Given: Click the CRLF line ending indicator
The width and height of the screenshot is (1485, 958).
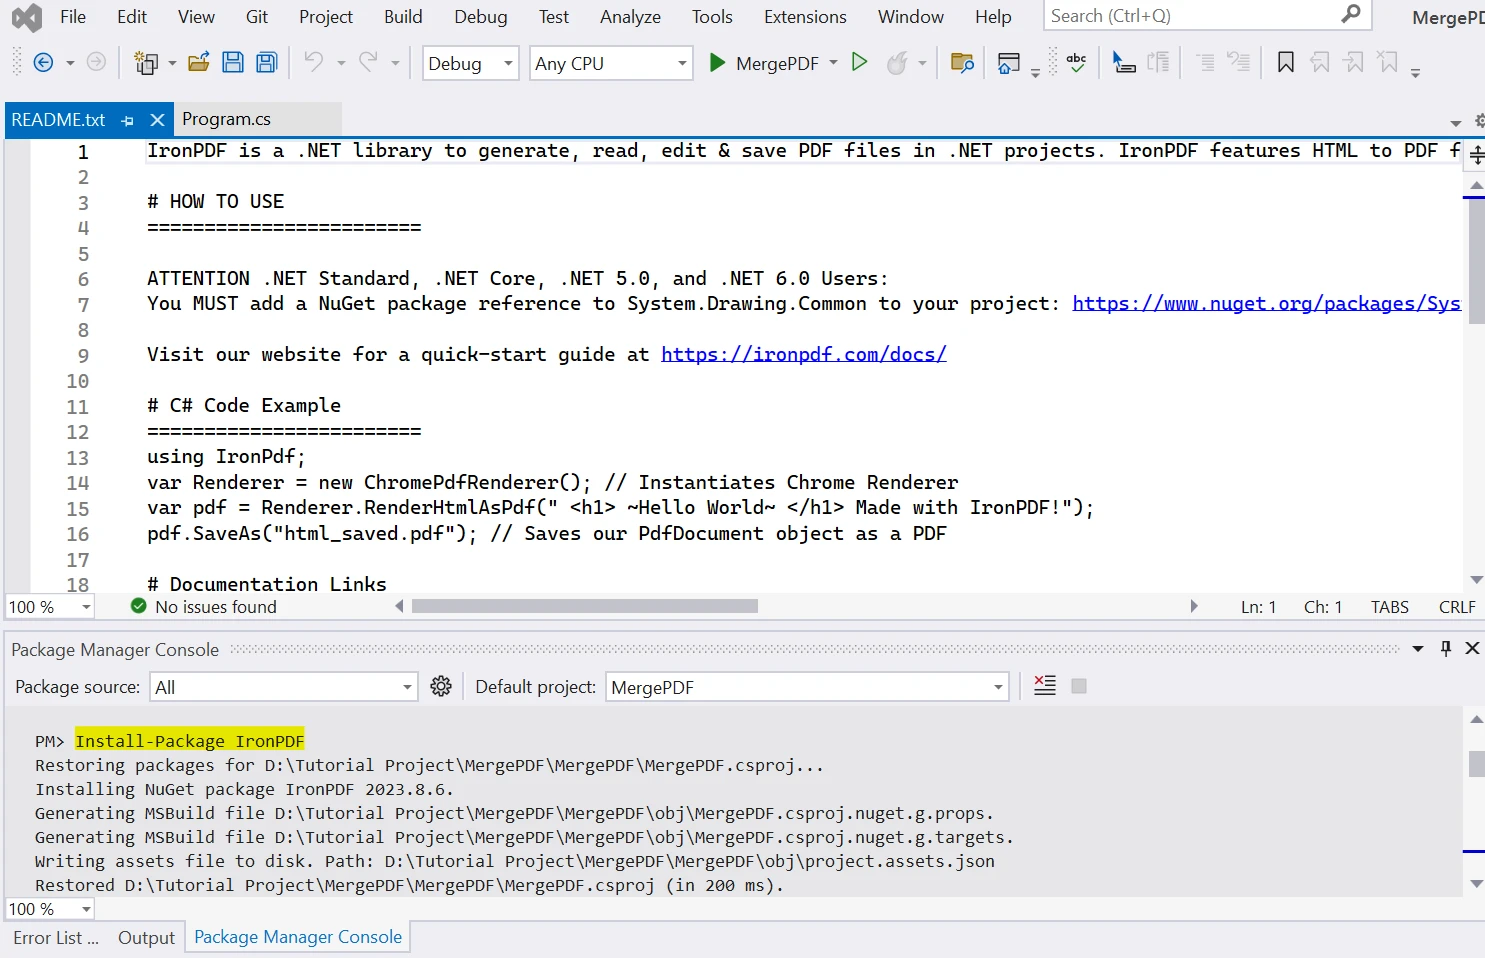Looking at the screenshot, I should coord(1457,607).
